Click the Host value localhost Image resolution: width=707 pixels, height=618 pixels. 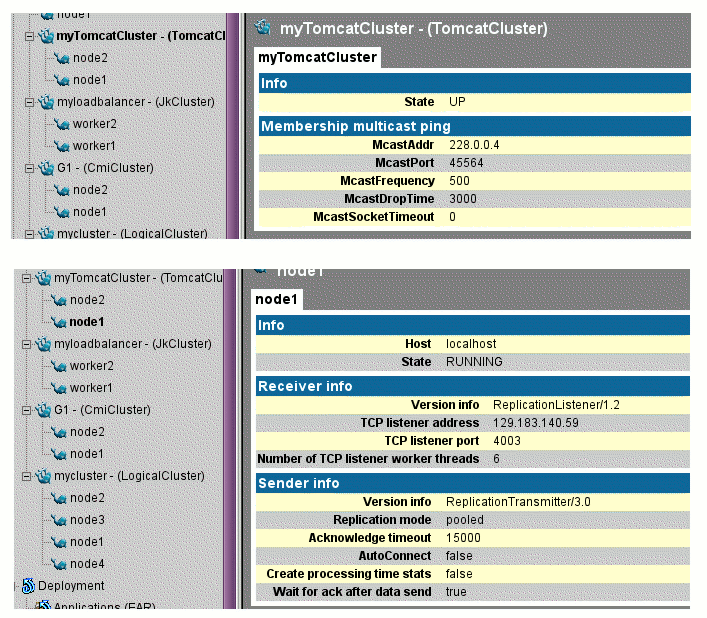click(x=471, y=344)
